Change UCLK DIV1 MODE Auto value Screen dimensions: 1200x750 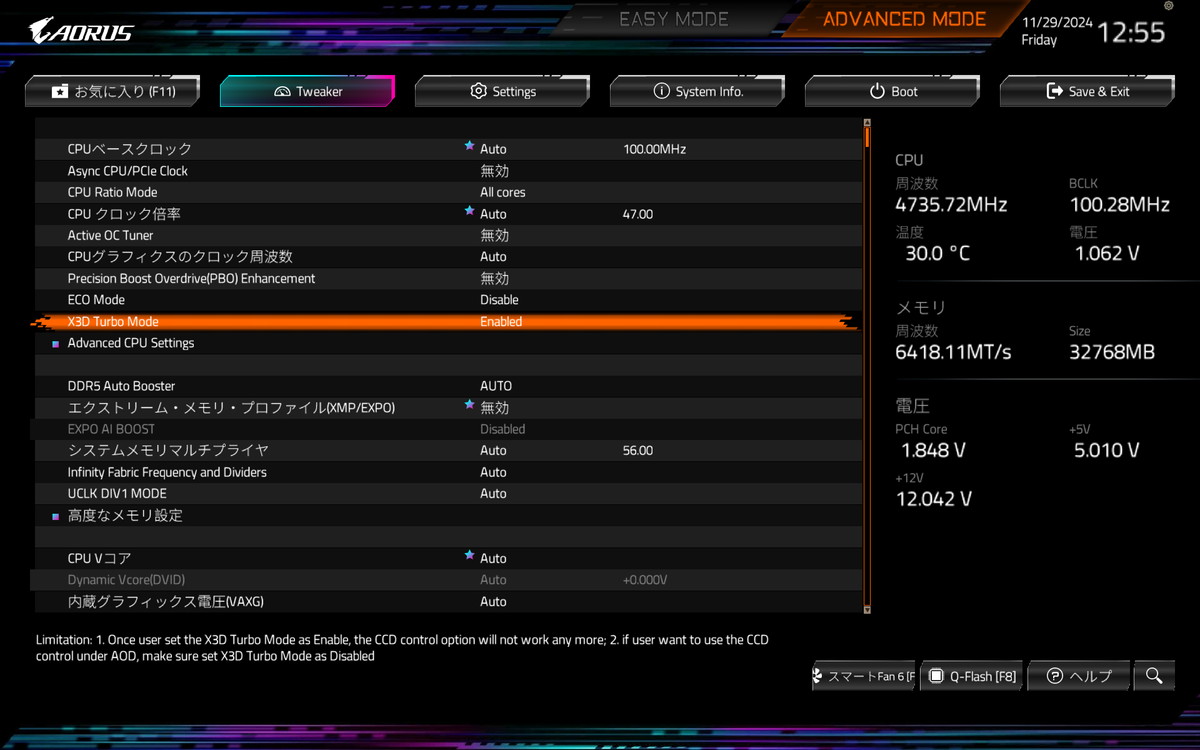[x=493, y=494]
